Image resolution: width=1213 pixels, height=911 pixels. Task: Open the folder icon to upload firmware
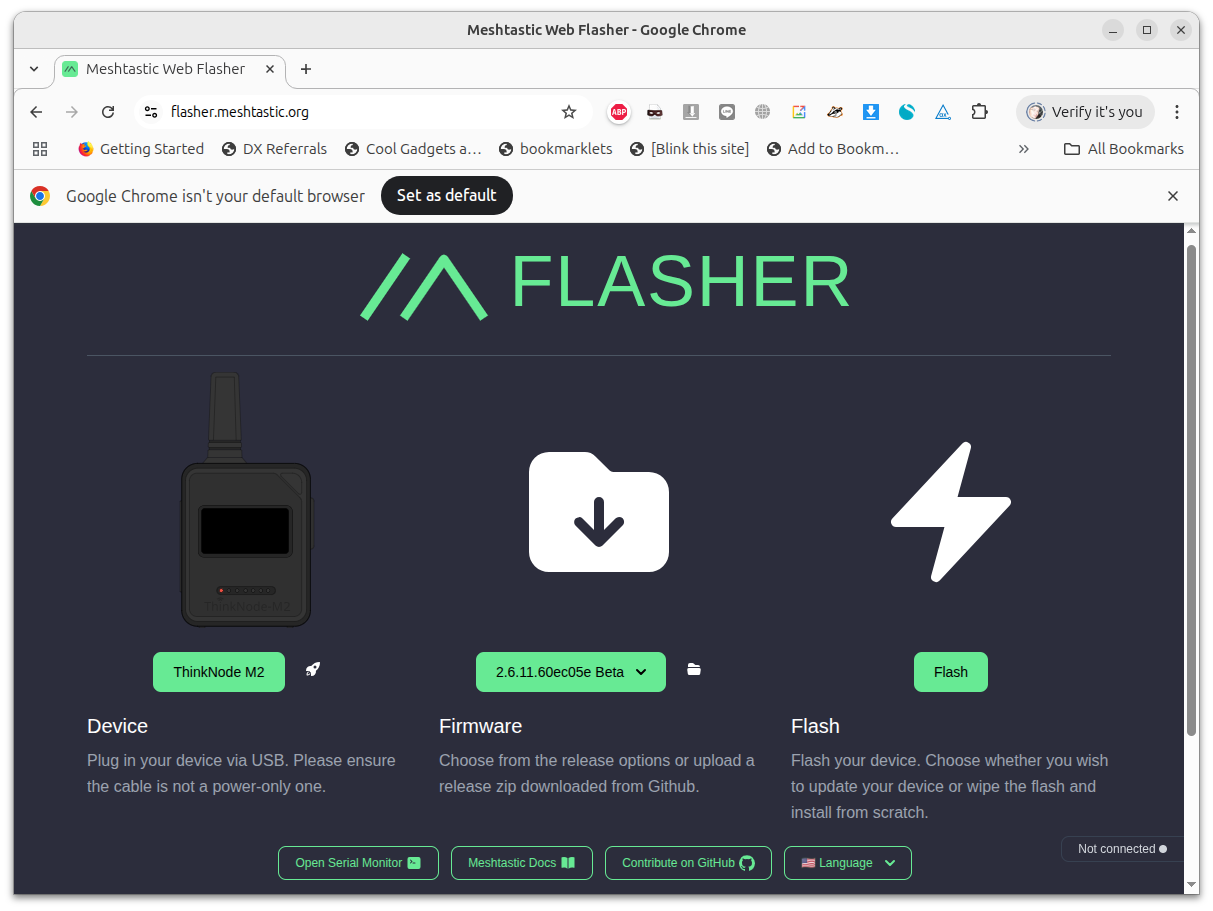point(694,670)
